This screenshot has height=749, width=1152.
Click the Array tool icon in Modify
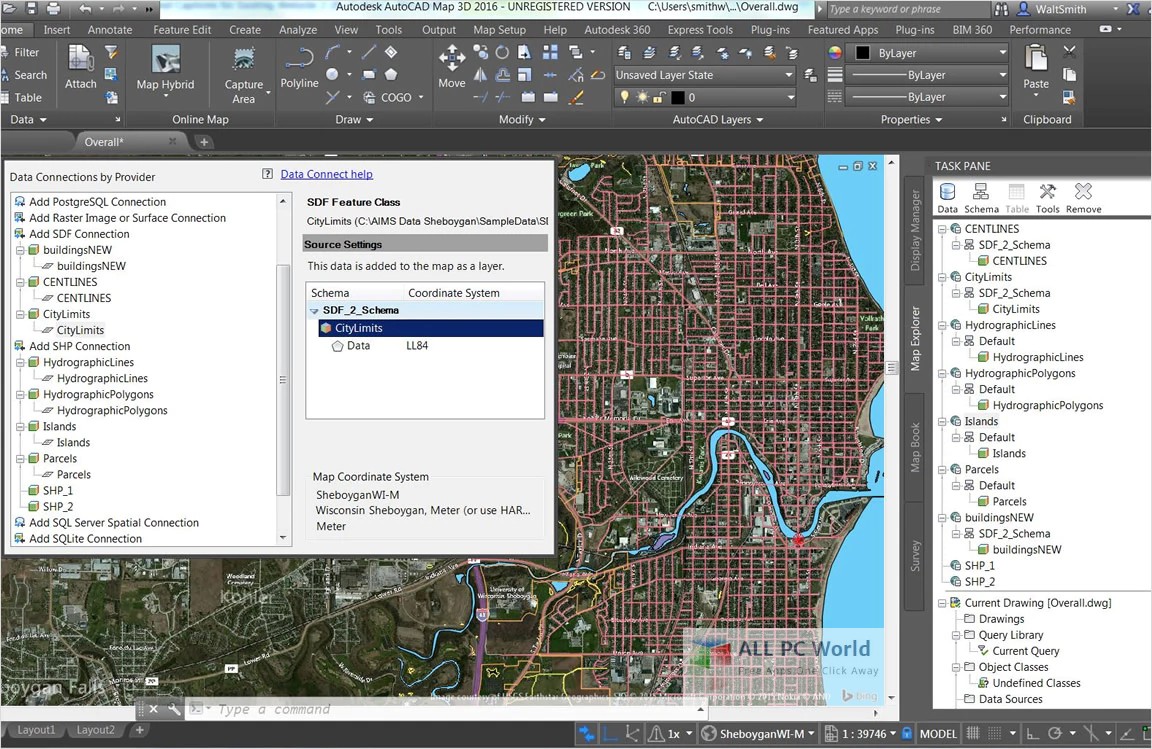(550, 52)
